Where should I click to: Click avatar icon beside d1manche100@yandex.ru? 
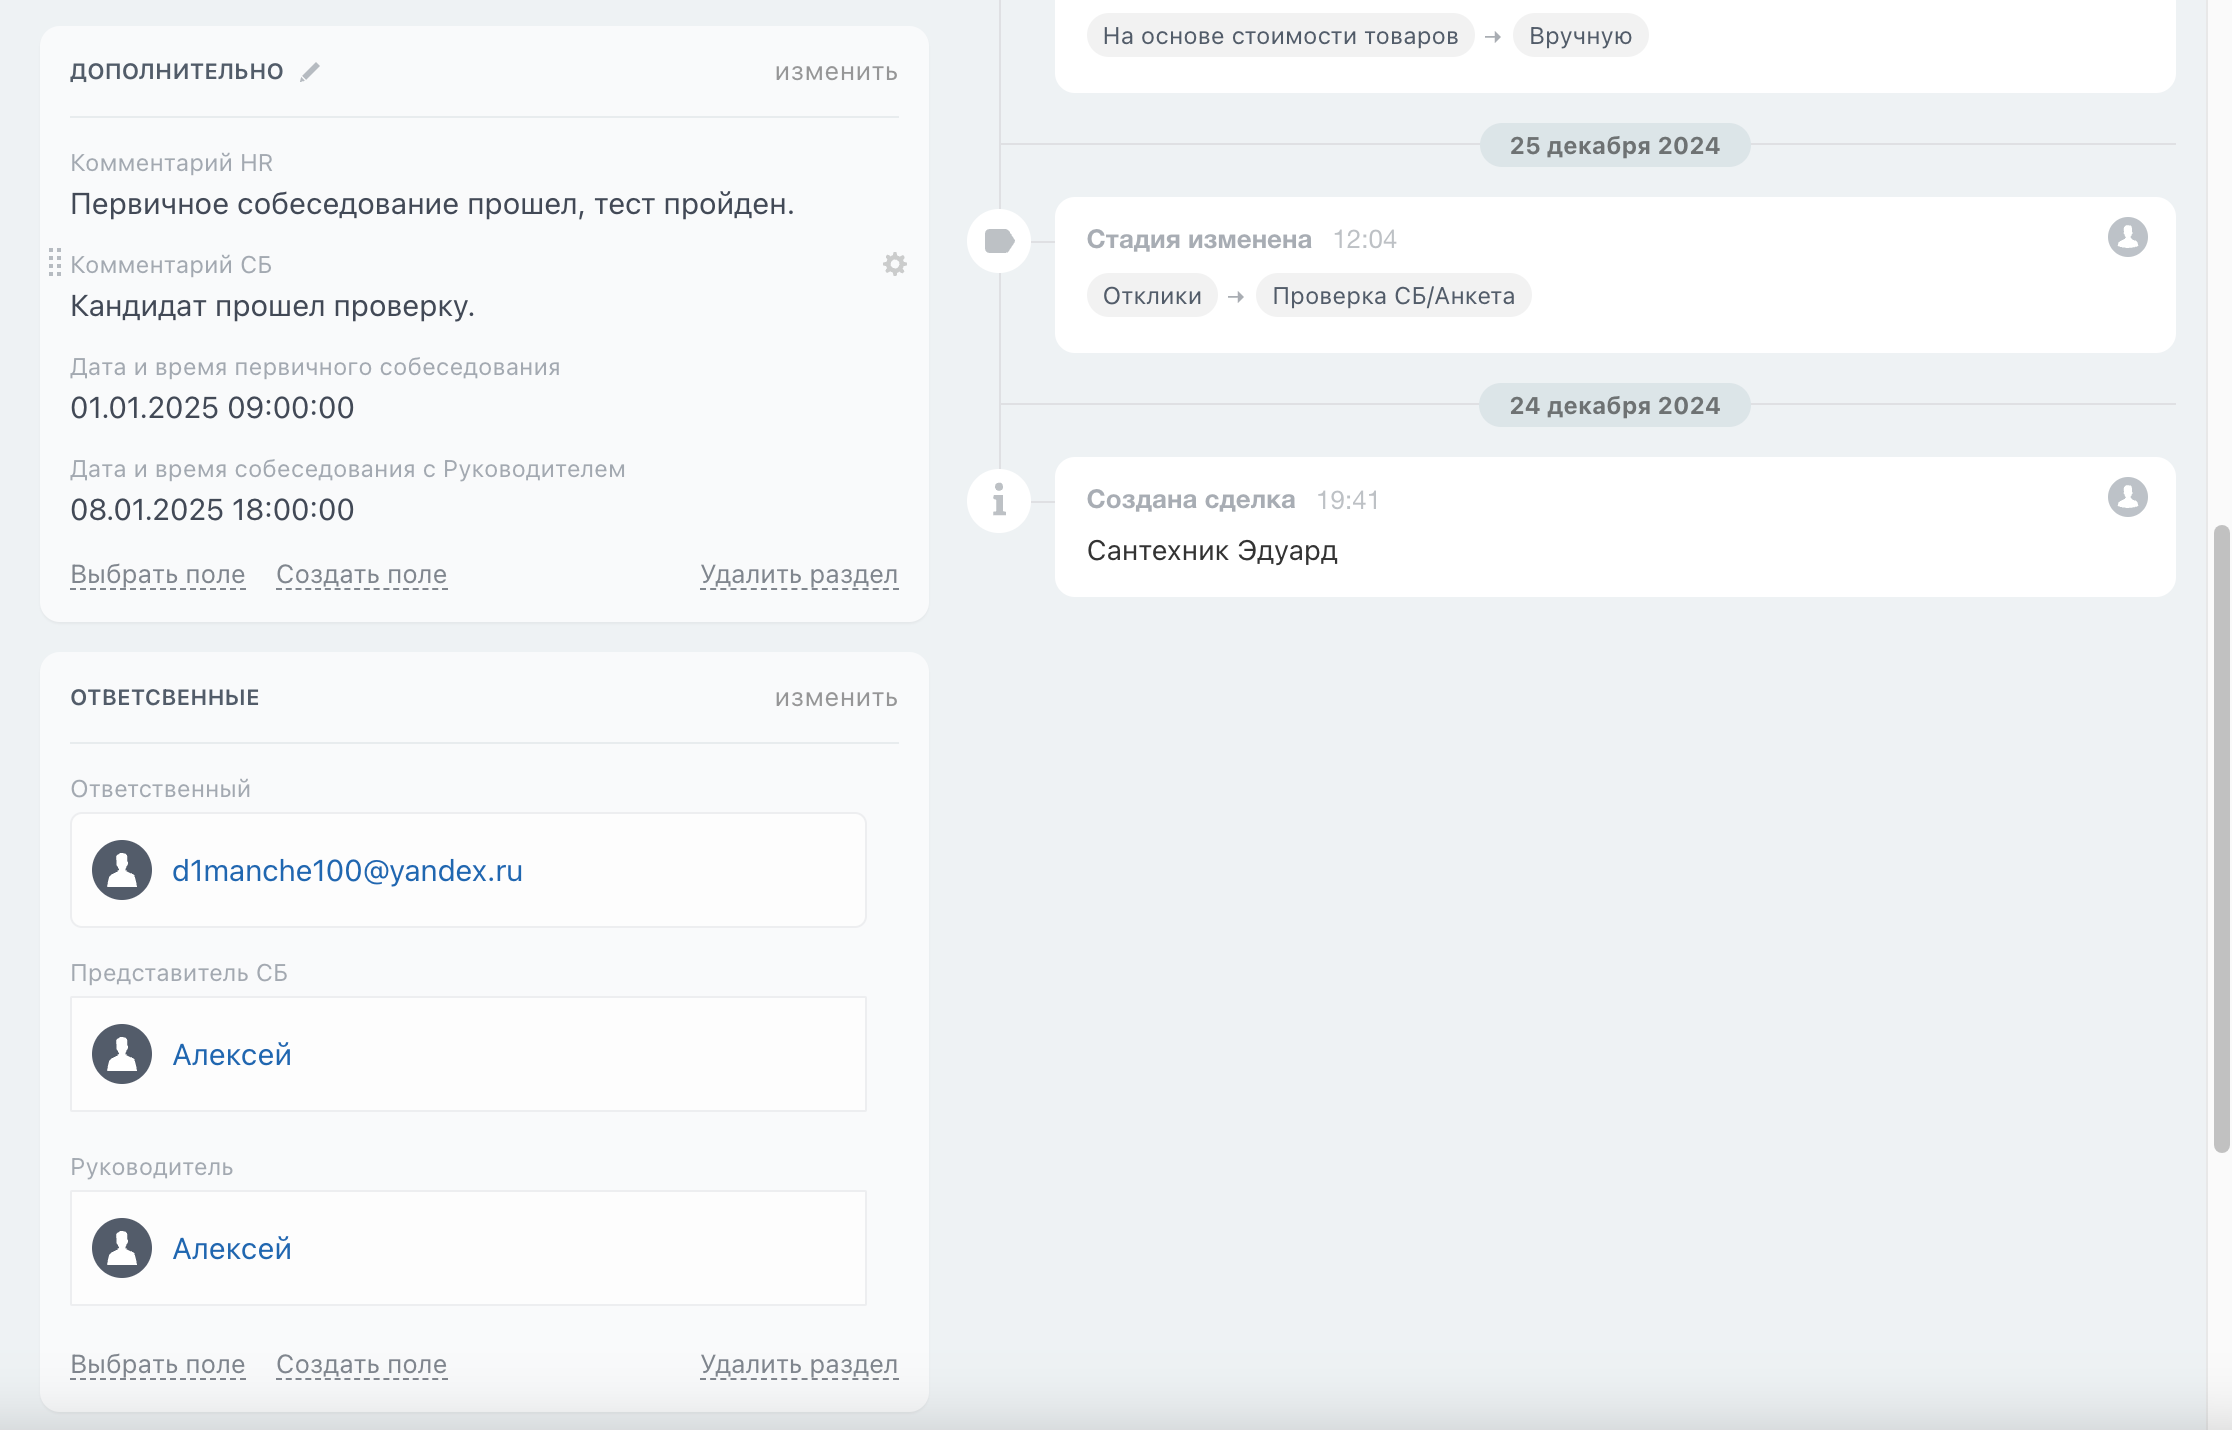[122, 870]
